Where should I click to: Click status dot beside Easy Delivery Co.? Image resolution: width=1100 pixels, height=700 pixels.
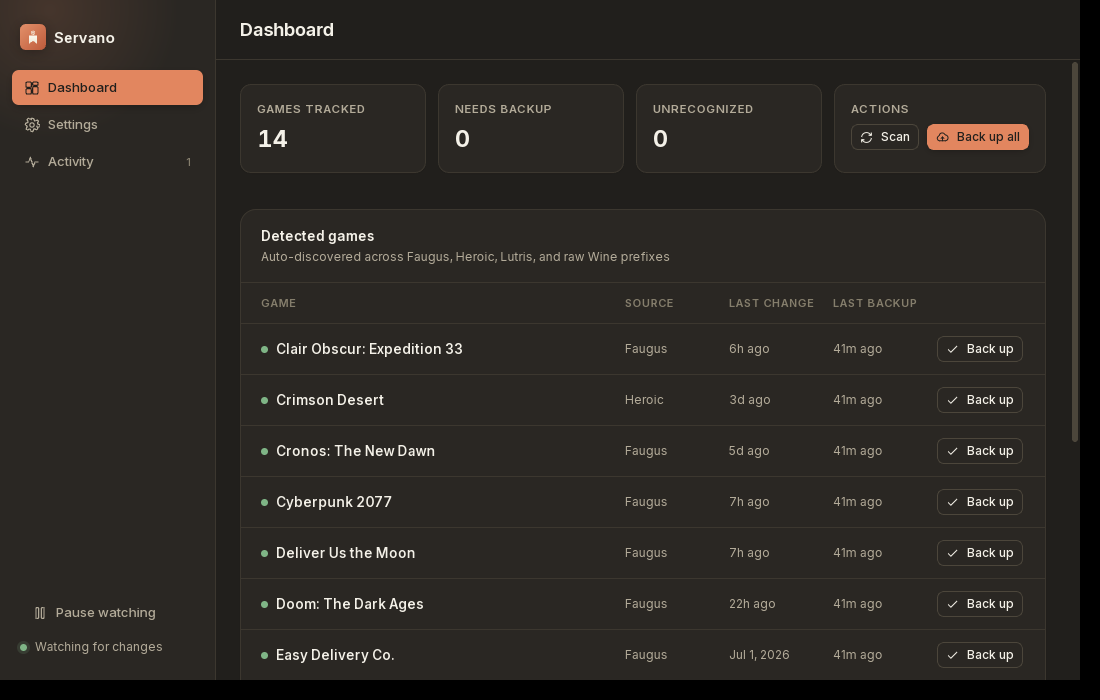264,655
